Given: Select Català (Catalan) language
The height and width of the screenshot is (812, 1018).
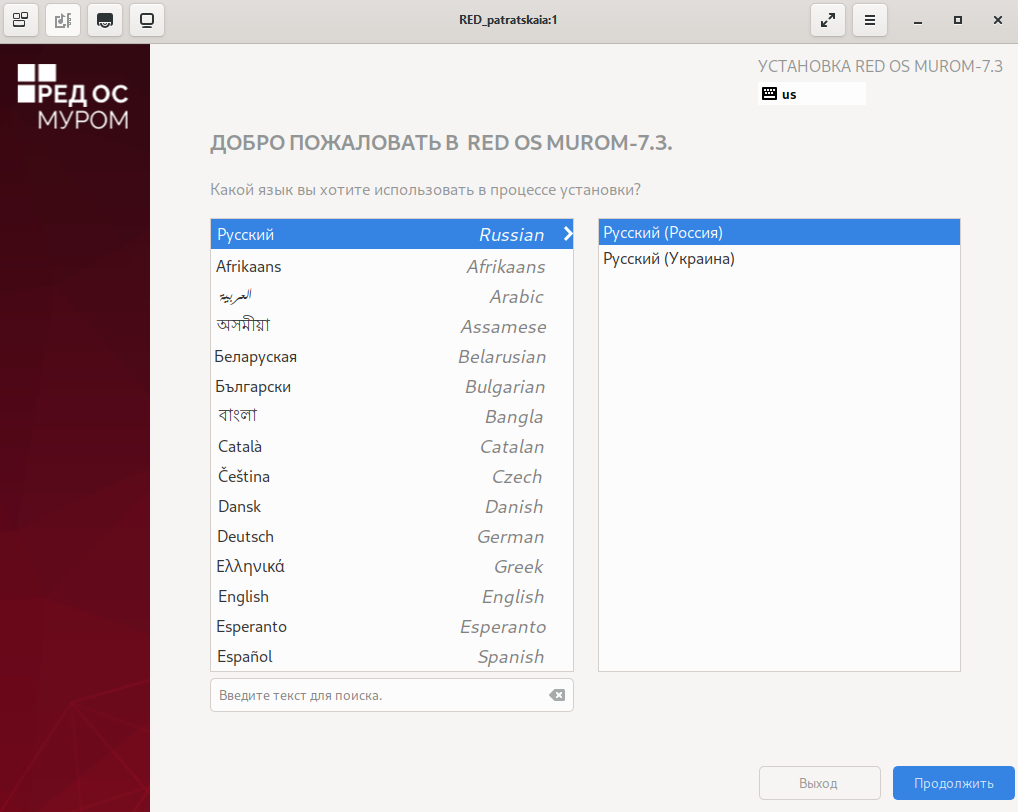Looking at the screenshot, I should (391, 447).
